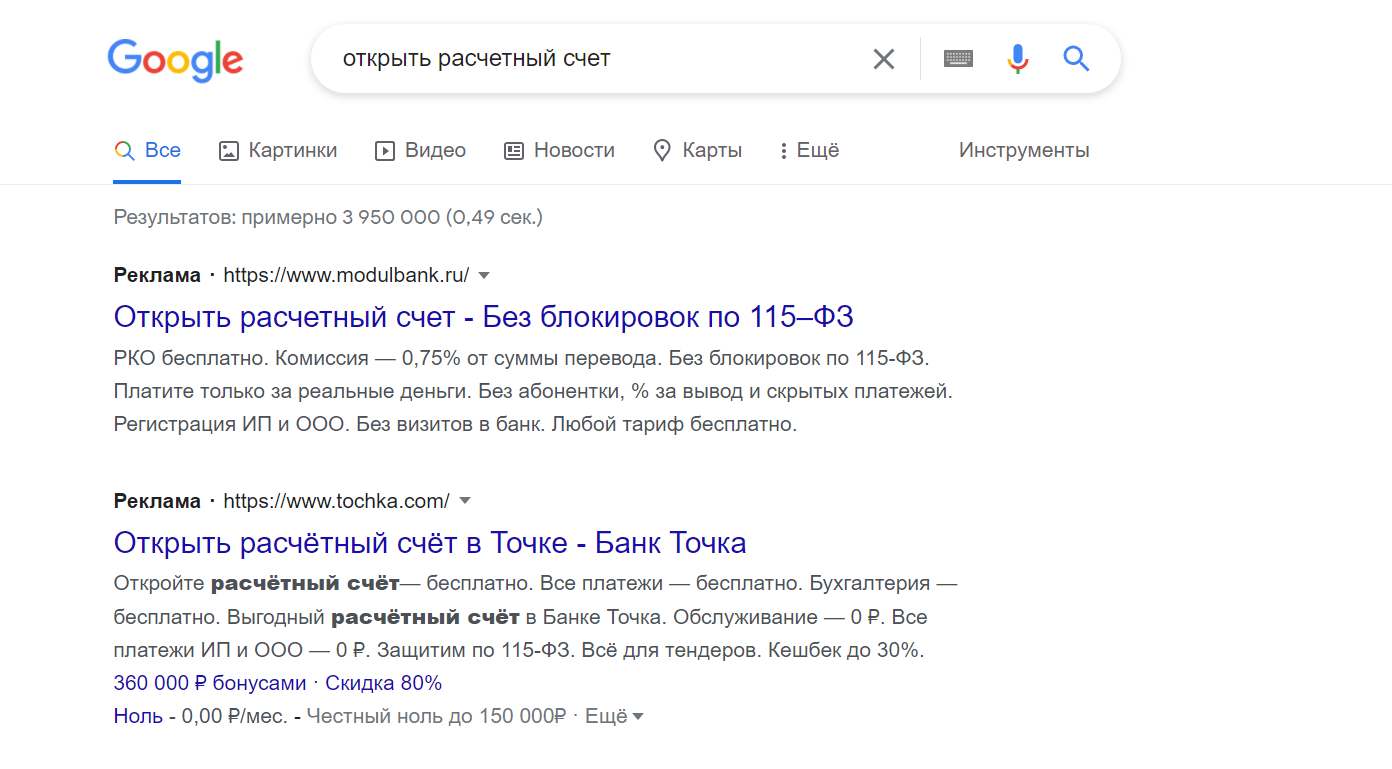Open the Ещё more options menu

(x=810, y=151)
